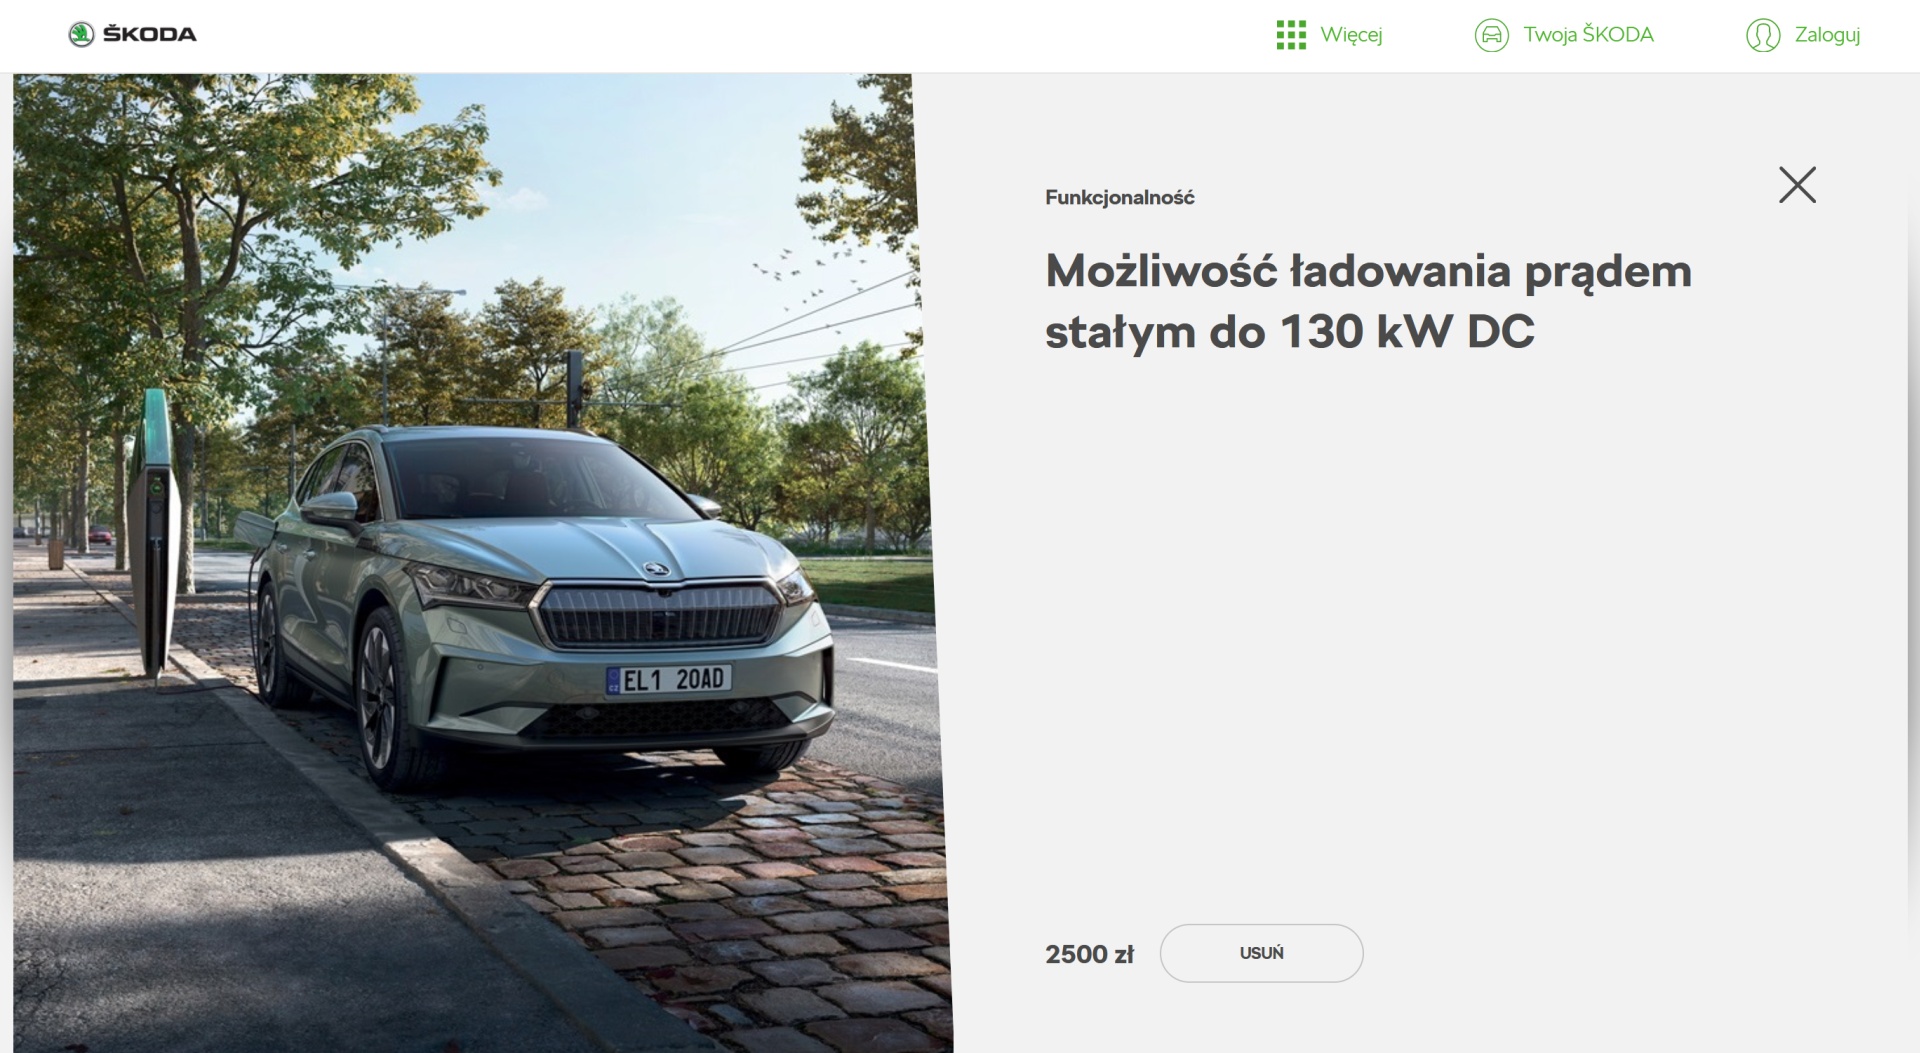The height and width of the screenshot is (1053, 1920).
Task: Open the green grid icon beside Więcej
Action: coord(1291,35)
